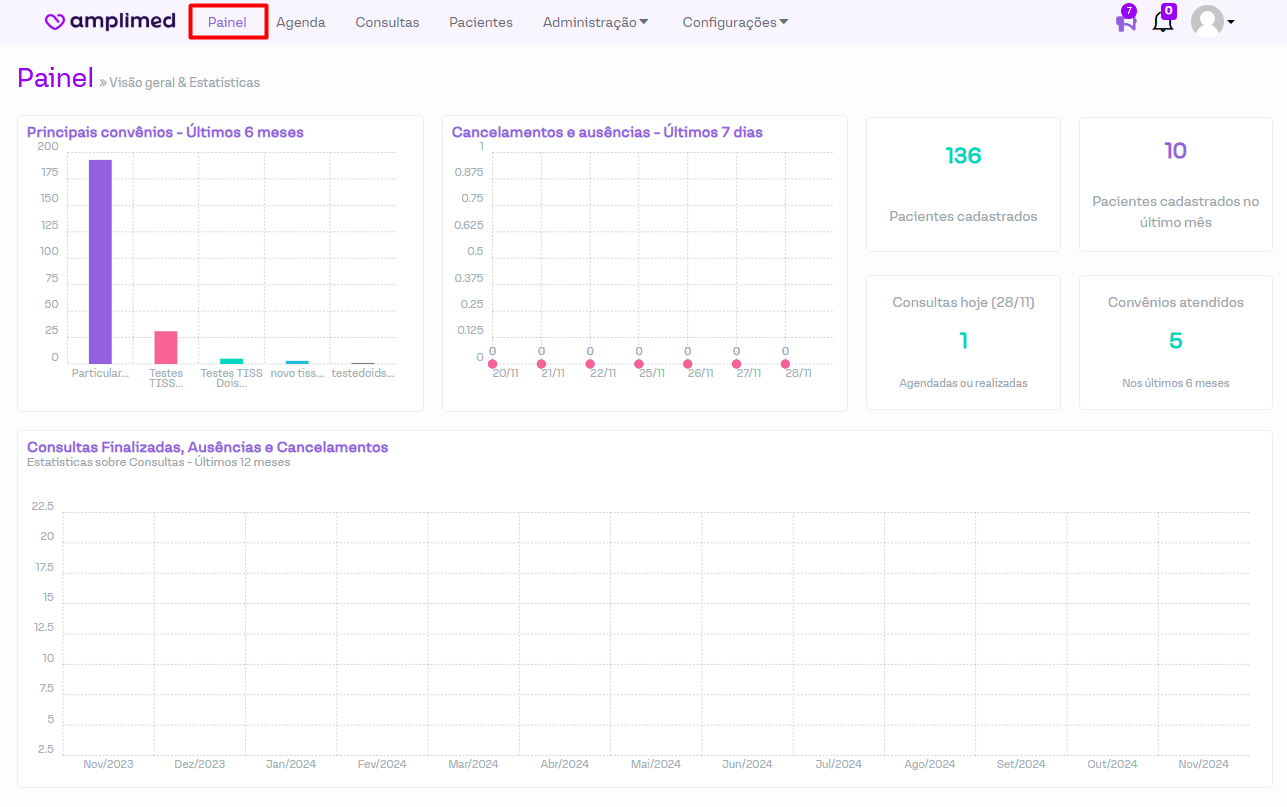The height and width of the screenshot is (807, 1287).
Task: Click the Consultas hoje card
Action: [x=963, y=342]
